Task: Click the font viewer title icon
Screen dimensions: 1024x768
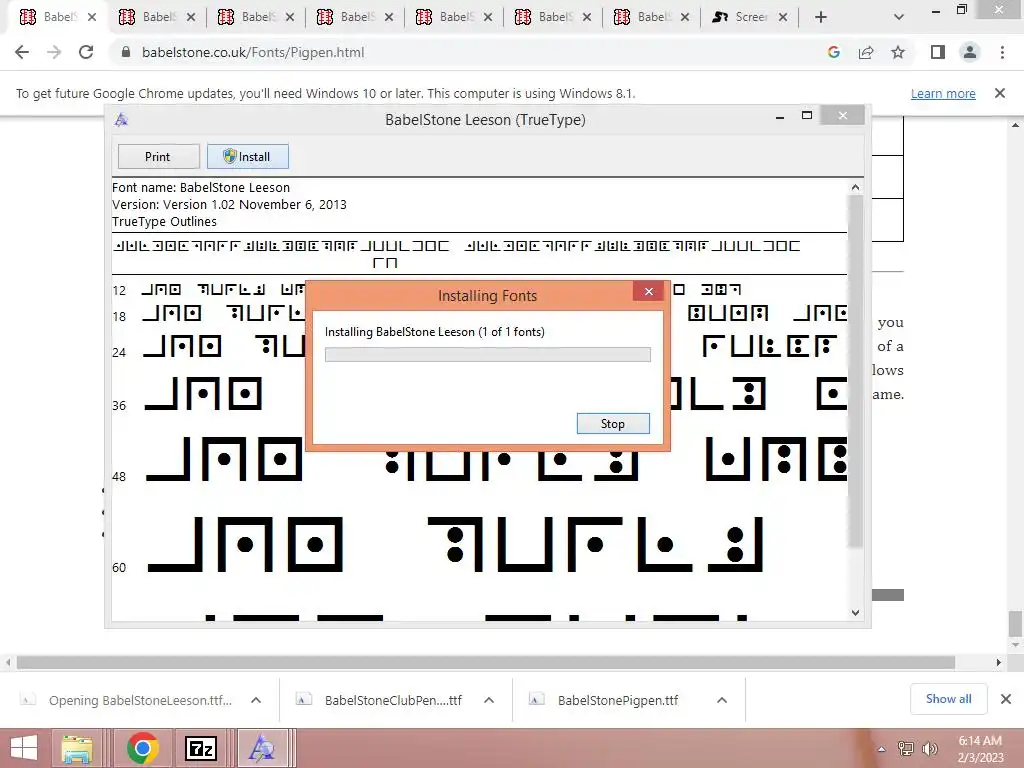Action: [121, 120]
